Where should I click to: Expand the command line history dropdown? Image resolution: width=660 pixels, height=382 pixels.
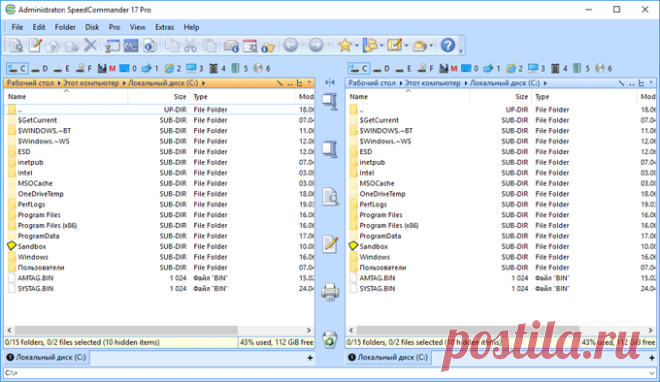click(652, 373)
